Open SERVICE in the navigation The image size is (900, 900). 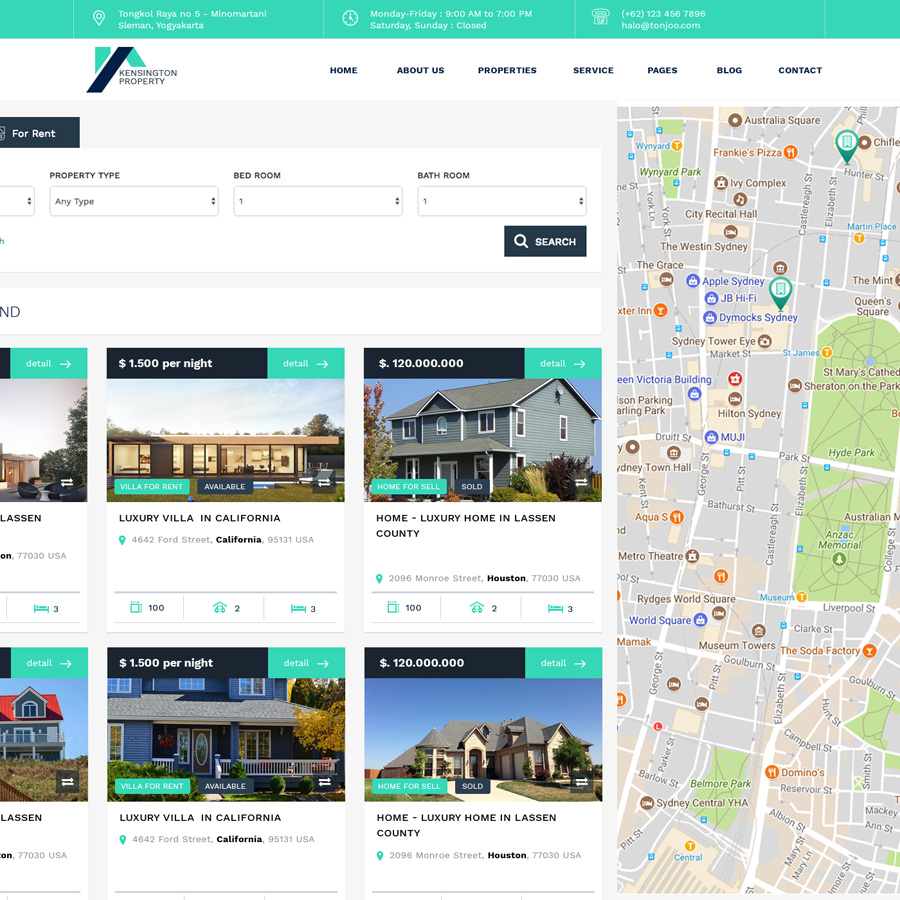pos(593,70)
